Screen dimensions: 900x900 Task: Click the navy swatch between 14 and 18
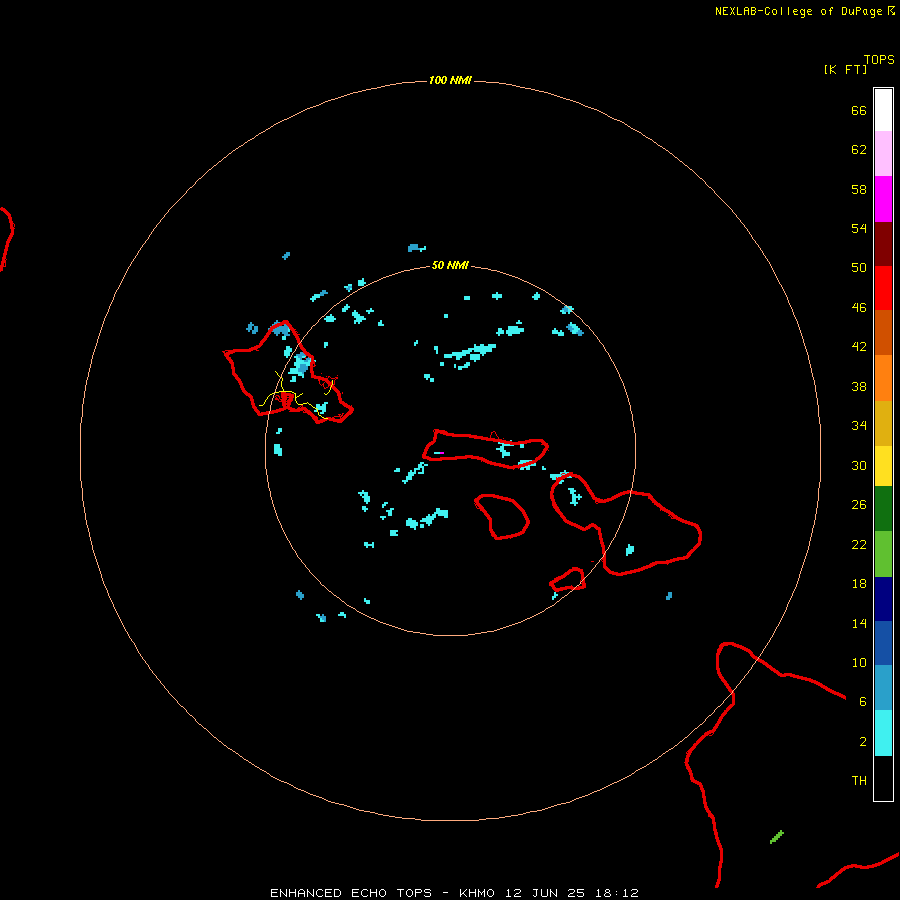click(883, 599)
